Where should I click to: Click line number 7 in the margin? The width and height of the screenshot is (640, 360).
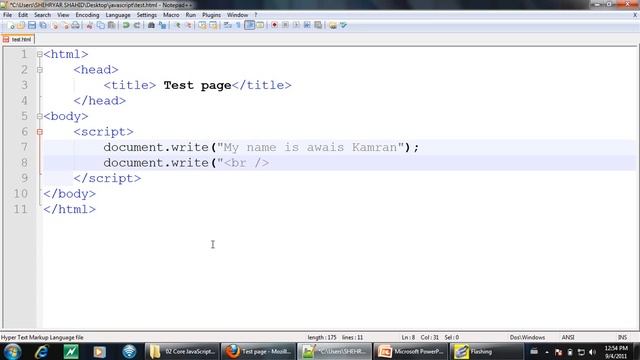coord(24,147)
